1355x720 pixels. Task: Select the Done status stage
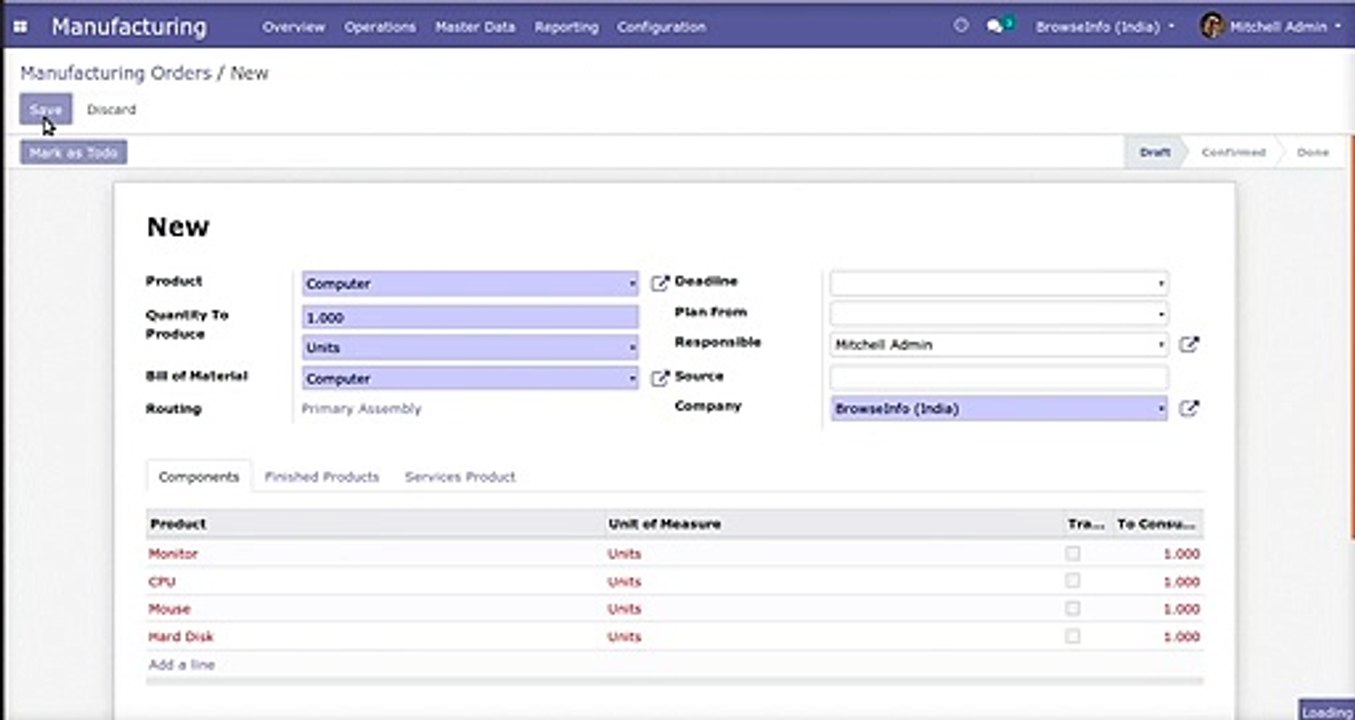point(1313,153)
